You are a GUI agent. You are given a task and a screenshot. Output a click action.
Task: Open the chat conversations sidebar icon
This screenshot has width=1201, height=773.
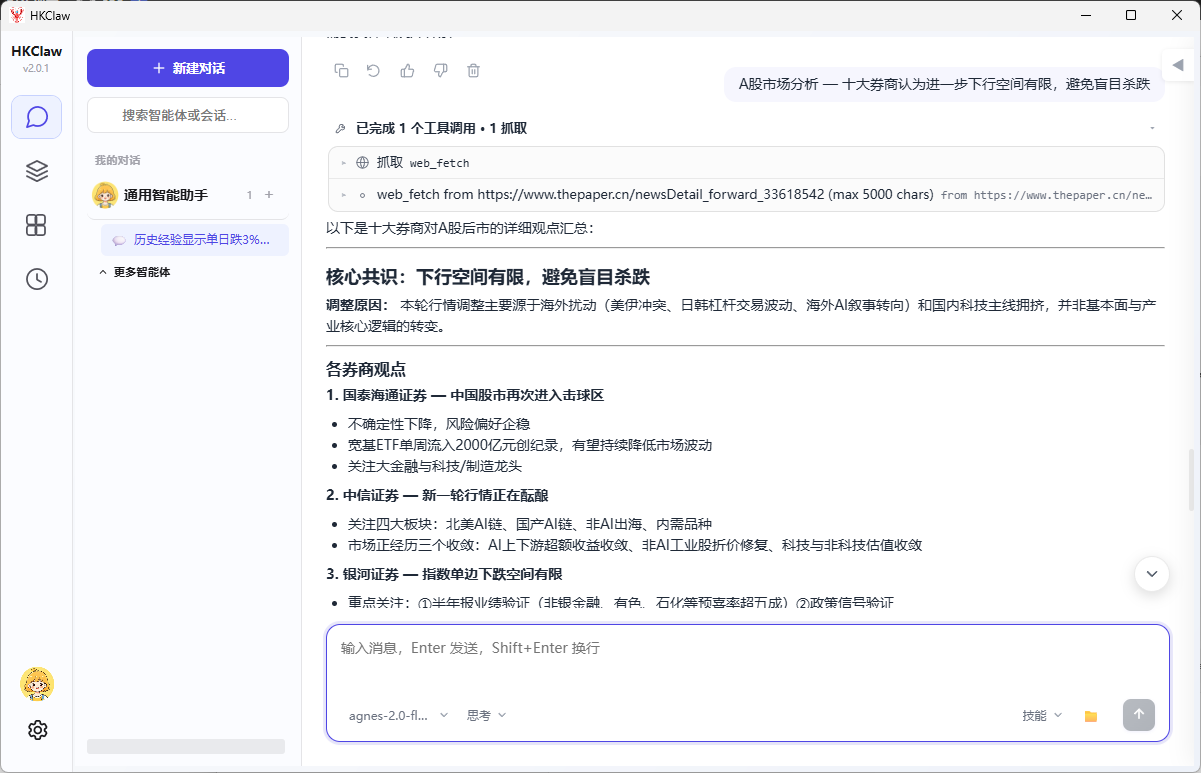point(37,117)
